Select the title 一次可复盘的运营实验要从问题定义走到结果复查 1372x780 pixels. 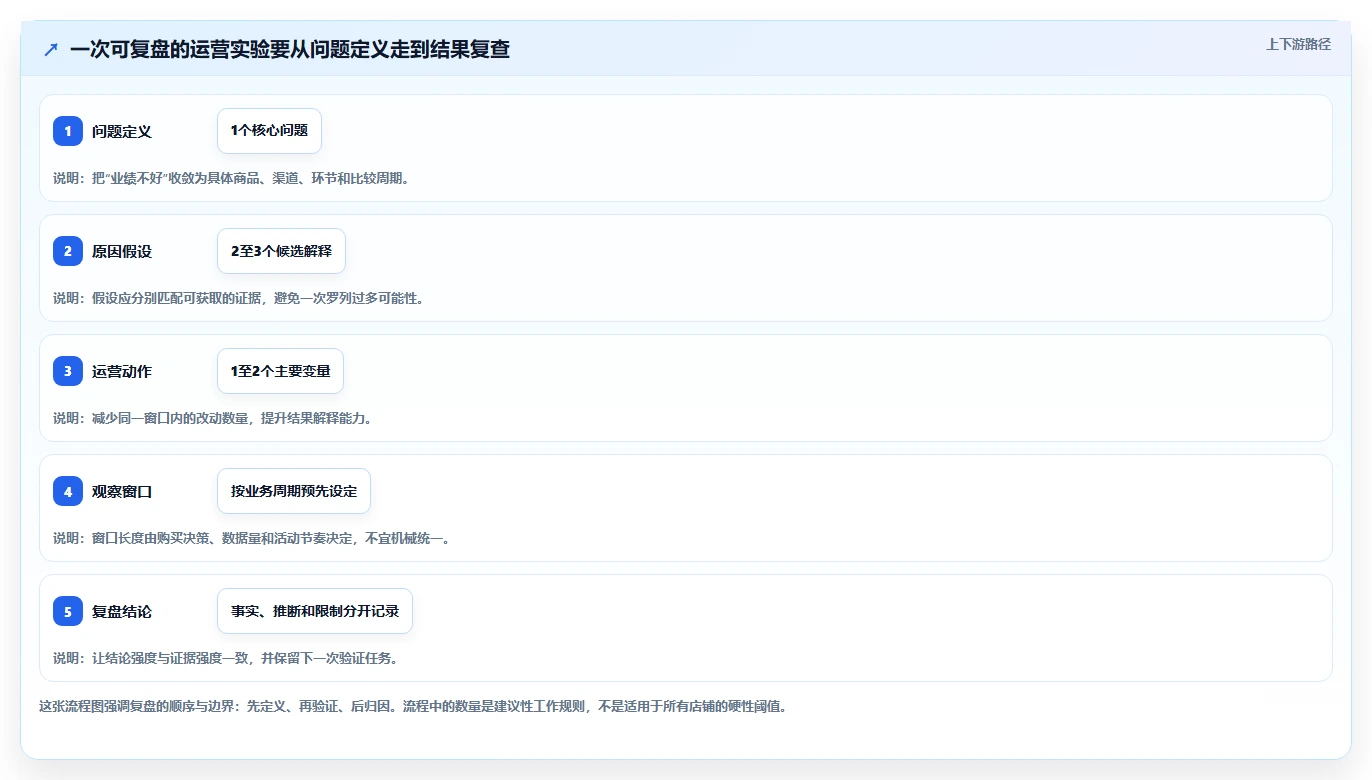click(x=290, y=49)
